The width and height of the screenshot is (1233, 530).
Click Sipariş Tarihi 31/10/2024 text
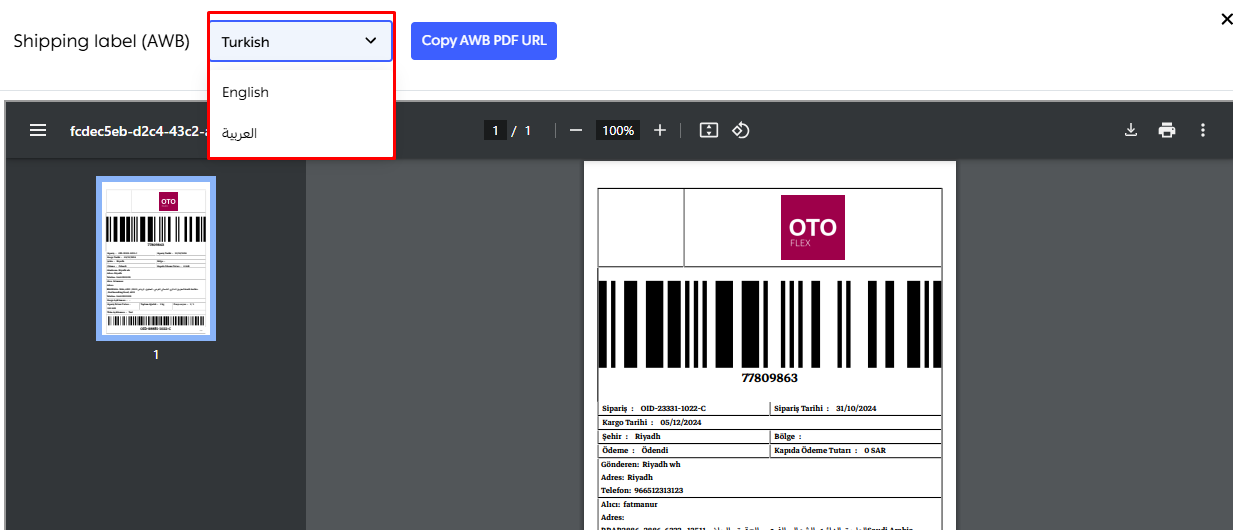(825, 409)
